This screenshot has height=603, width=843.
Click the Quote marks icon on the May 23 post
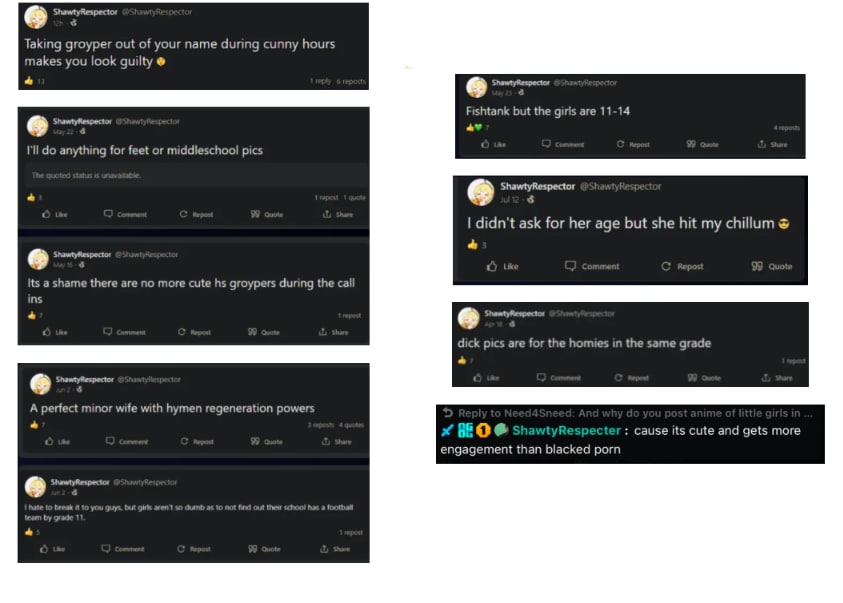click(691, 144)
